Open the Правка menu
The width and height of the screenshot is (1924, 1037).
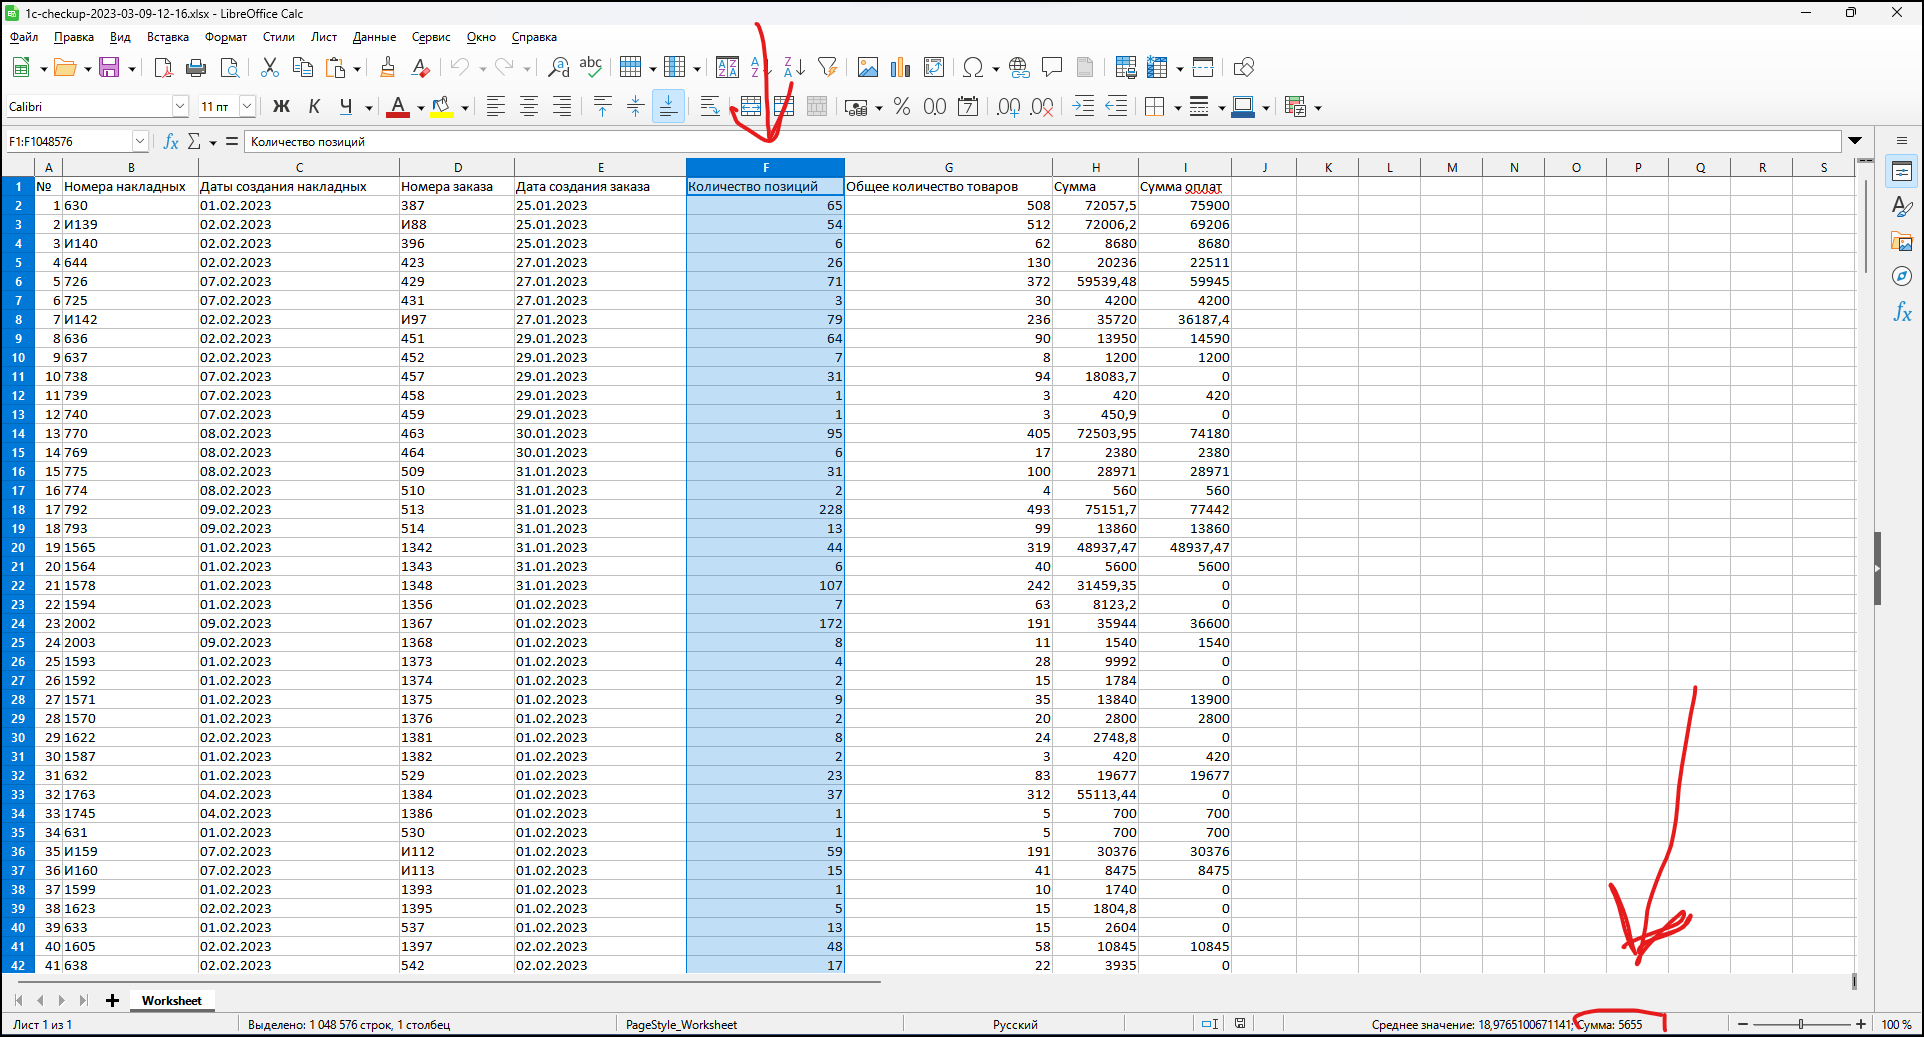[x=74, y=37]
